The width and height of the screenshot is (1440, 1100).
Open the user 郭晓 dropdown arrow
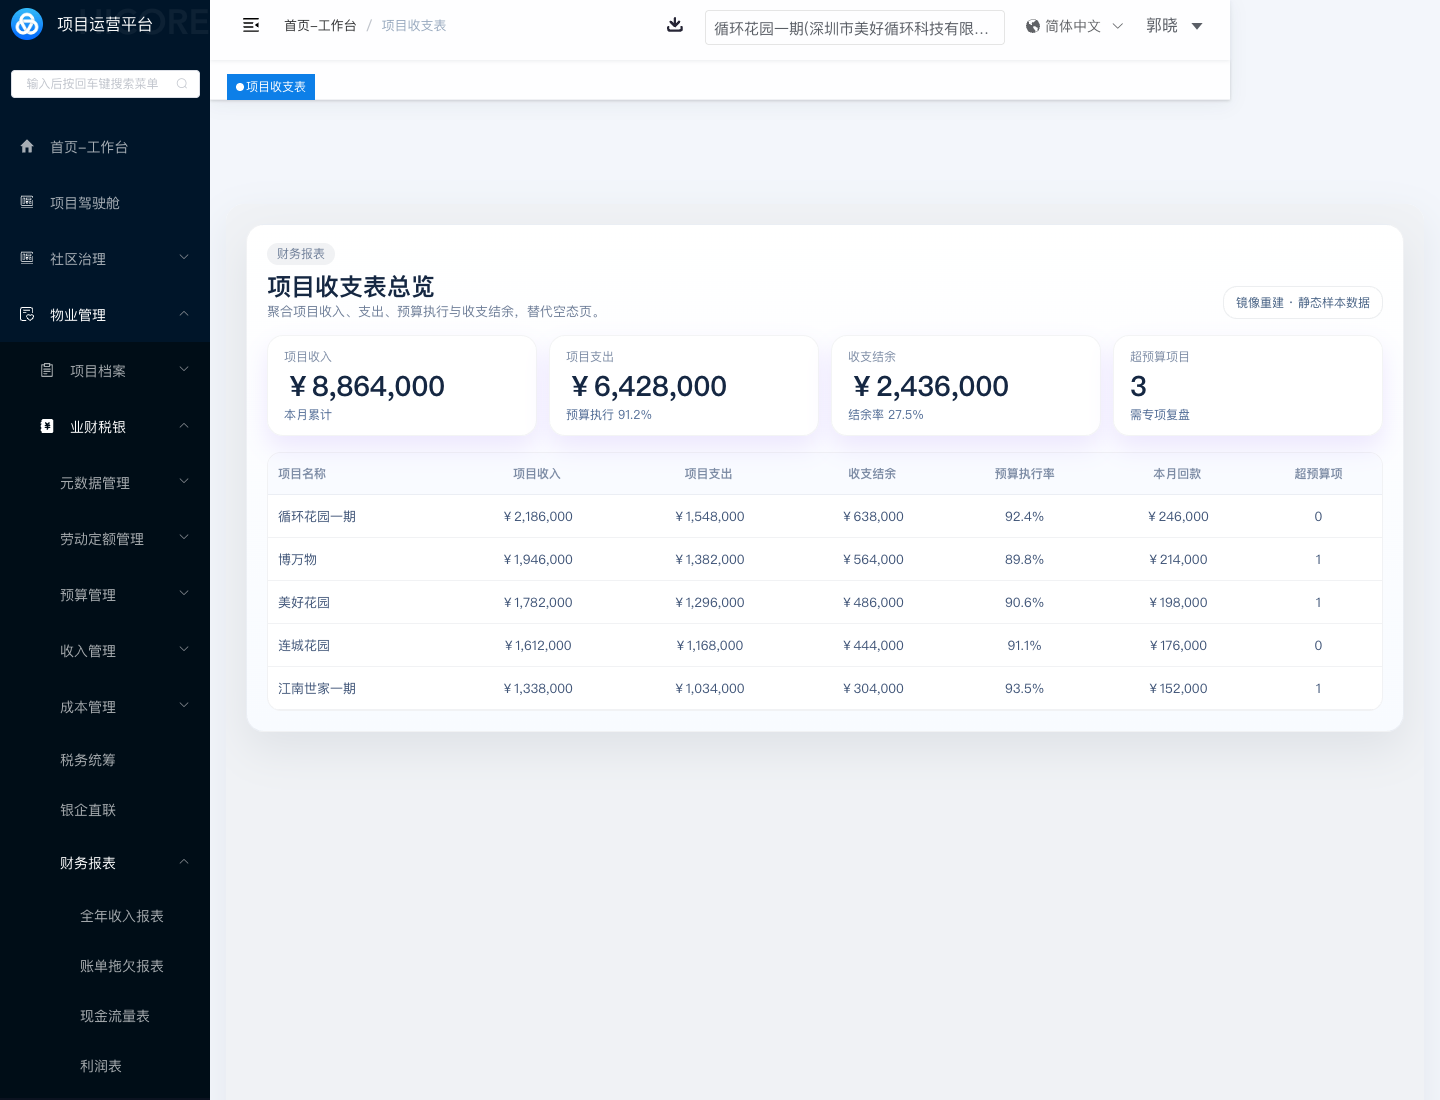pos(1197,26)
